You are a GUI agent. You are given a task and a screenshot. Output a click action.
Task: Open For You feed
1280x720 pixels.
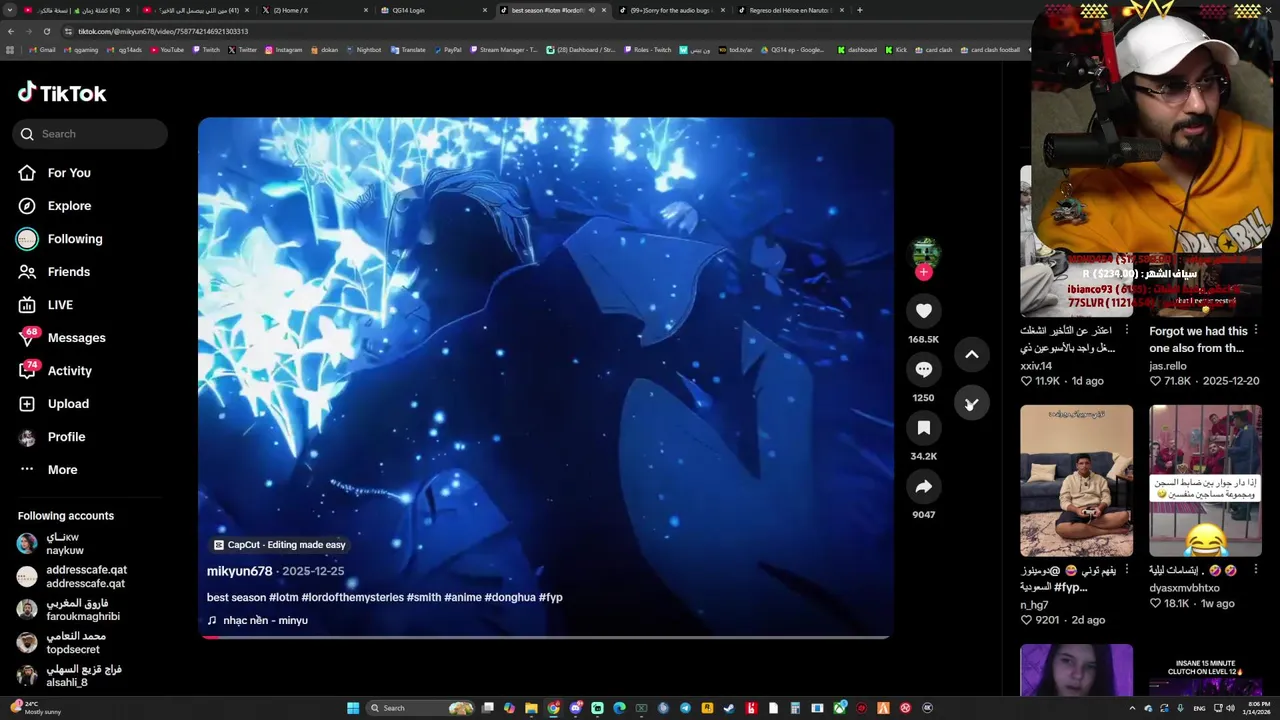[x=69, y=173]
